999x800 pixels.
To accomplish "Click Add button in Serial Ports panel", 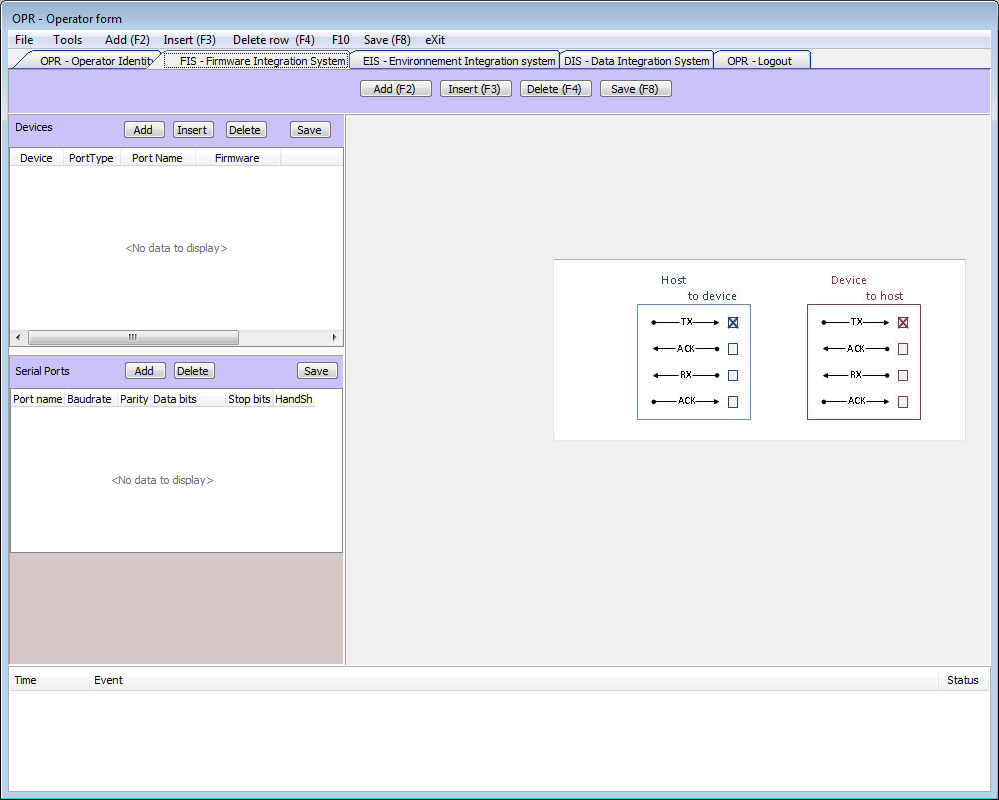I will tap(144, 371).
